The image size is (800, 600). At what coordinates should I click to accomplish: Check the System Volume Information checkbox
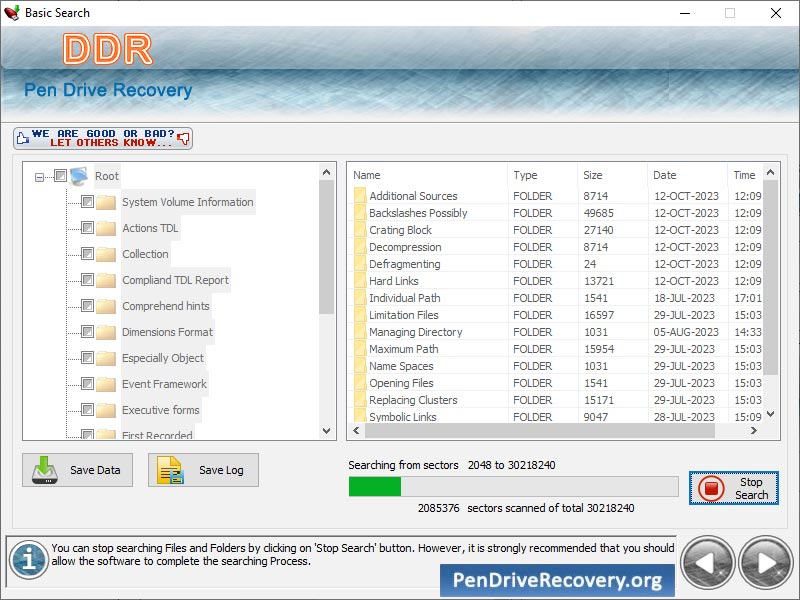point(89,202)
